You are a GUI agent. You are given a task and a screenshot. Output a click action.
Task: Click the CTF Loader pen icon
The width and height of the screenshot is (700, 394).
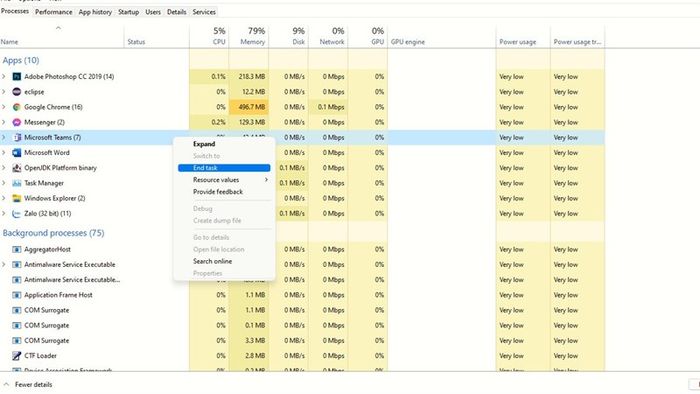coord(17,356)
